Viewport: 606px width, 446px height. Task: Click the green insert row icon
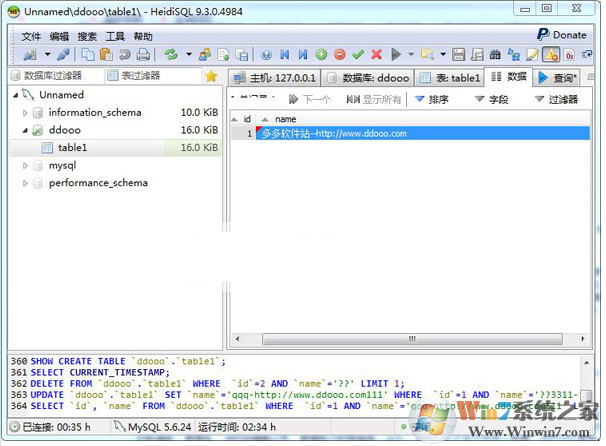321,54
